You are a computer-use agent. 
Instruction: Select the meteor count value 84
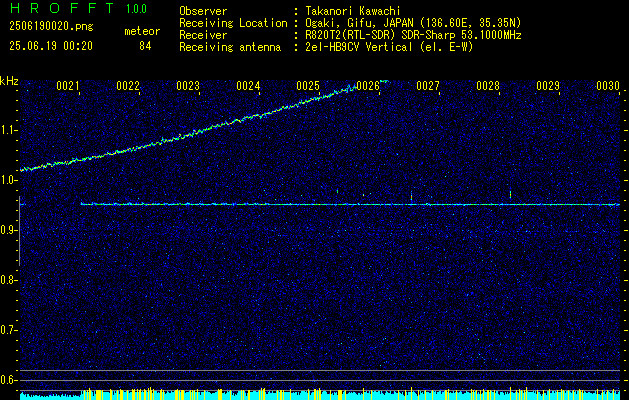pos(145,46)
